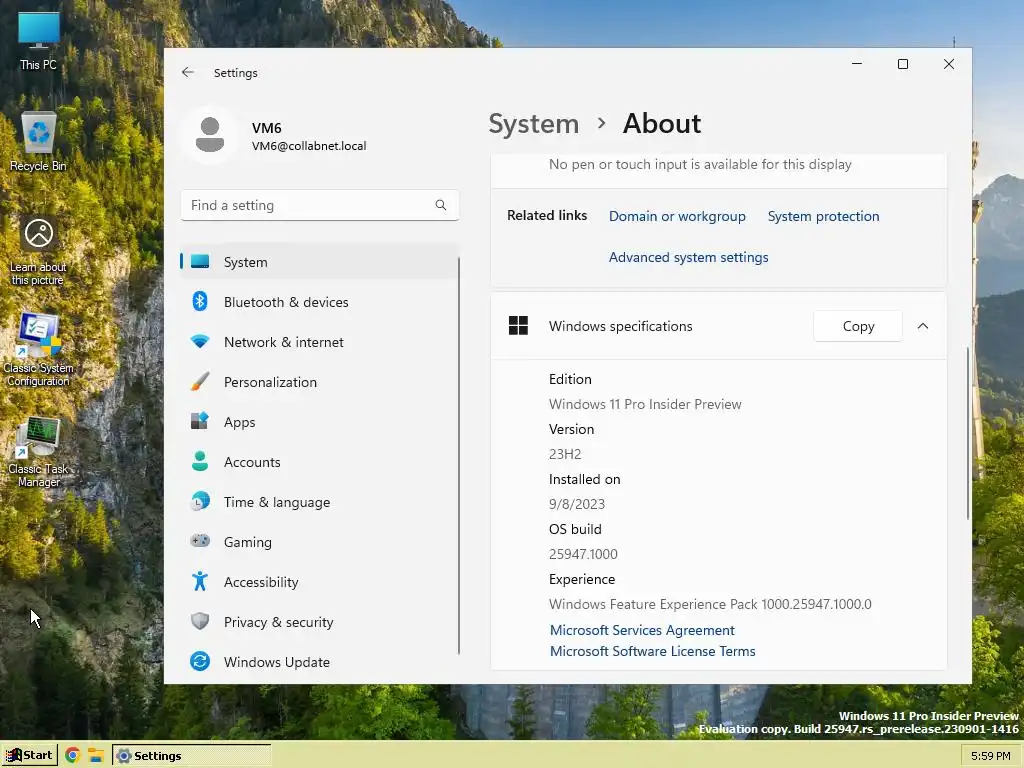Select Network & internet menu label
Image resolution: width=1024 pixels, height=768 pixels.
[x=283, y=342]
